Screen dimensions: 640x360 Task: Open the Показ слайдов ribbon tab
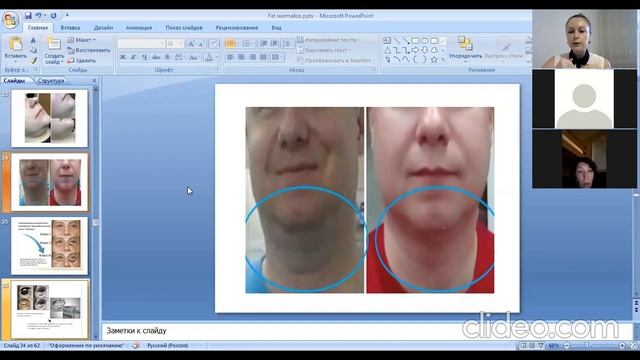[184, 28]
